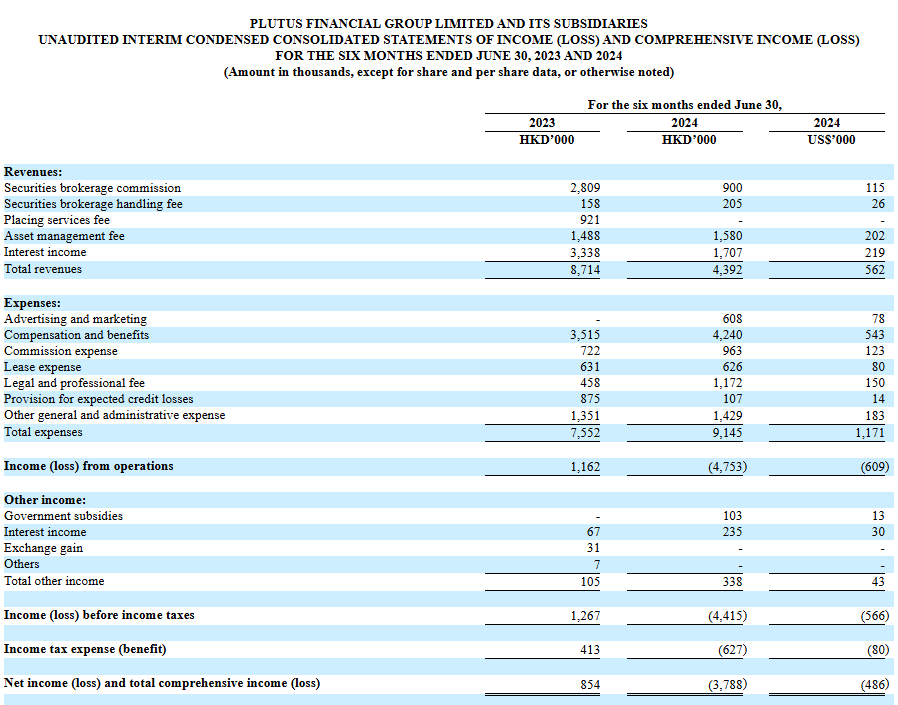898x705 pixels.
Task: Click total revenues value 4,392
Action: pos(727,270)
